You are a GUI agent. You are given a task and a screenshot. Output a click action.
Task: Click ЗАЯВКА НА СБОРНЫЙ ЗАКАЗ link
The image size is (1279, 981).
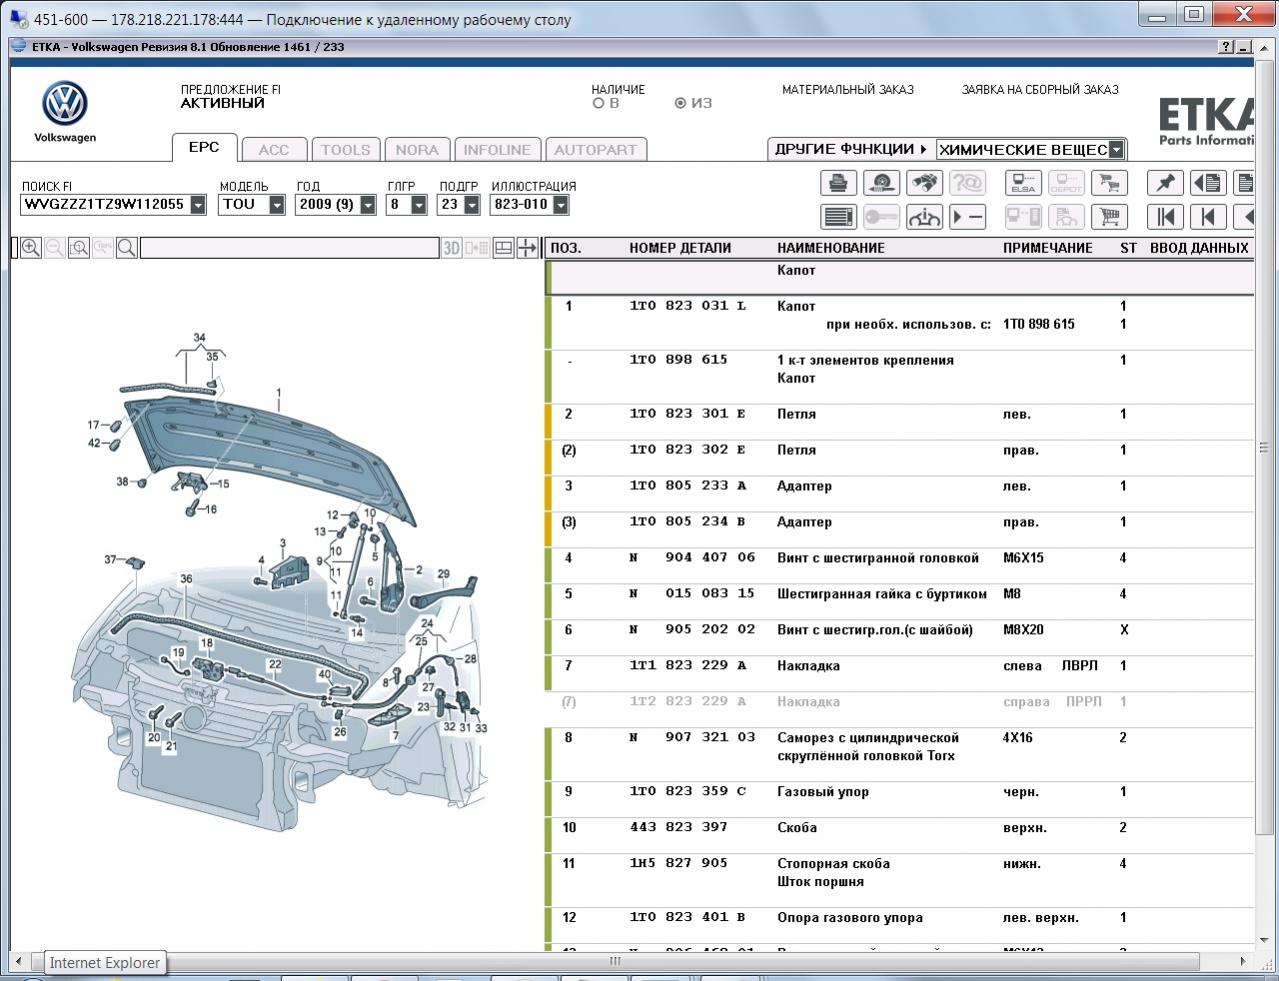1040,90
